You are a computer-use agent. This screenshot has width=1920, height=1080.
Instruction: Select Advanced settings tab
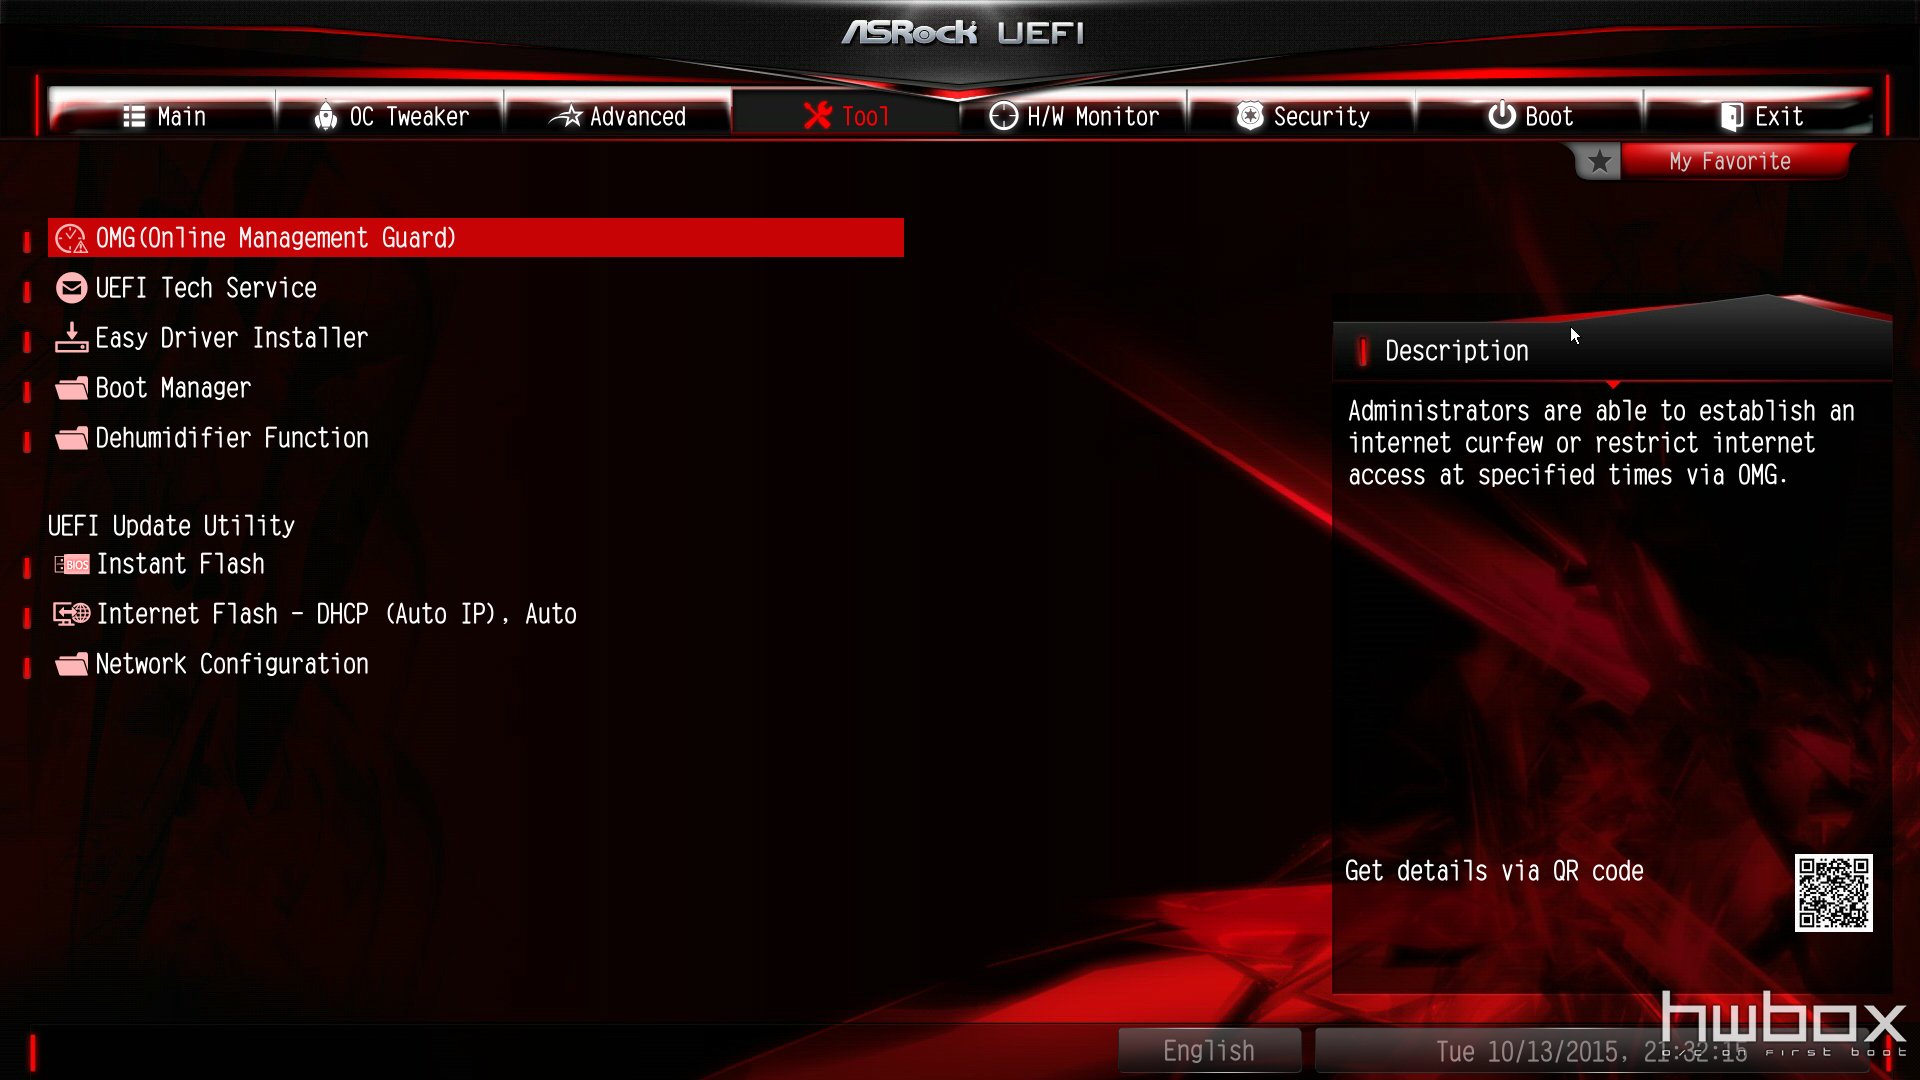618,115
